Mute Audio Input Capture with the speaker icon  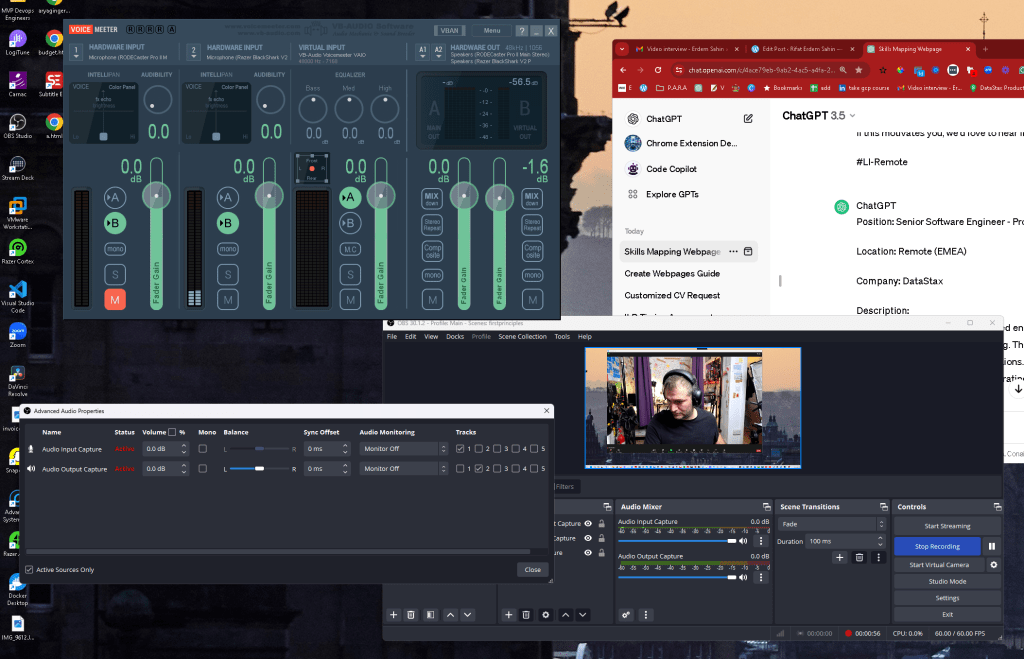coord(743,541)
